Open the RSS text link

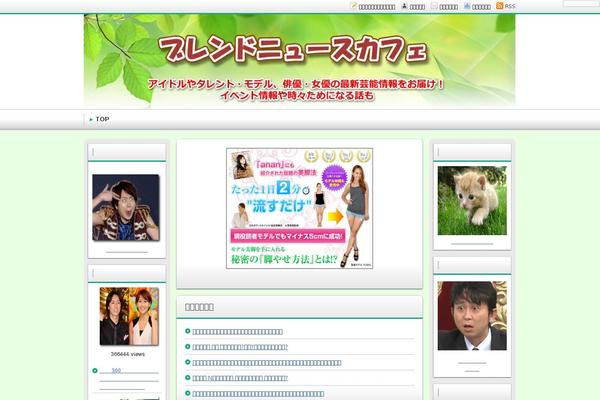click(510, 6)
